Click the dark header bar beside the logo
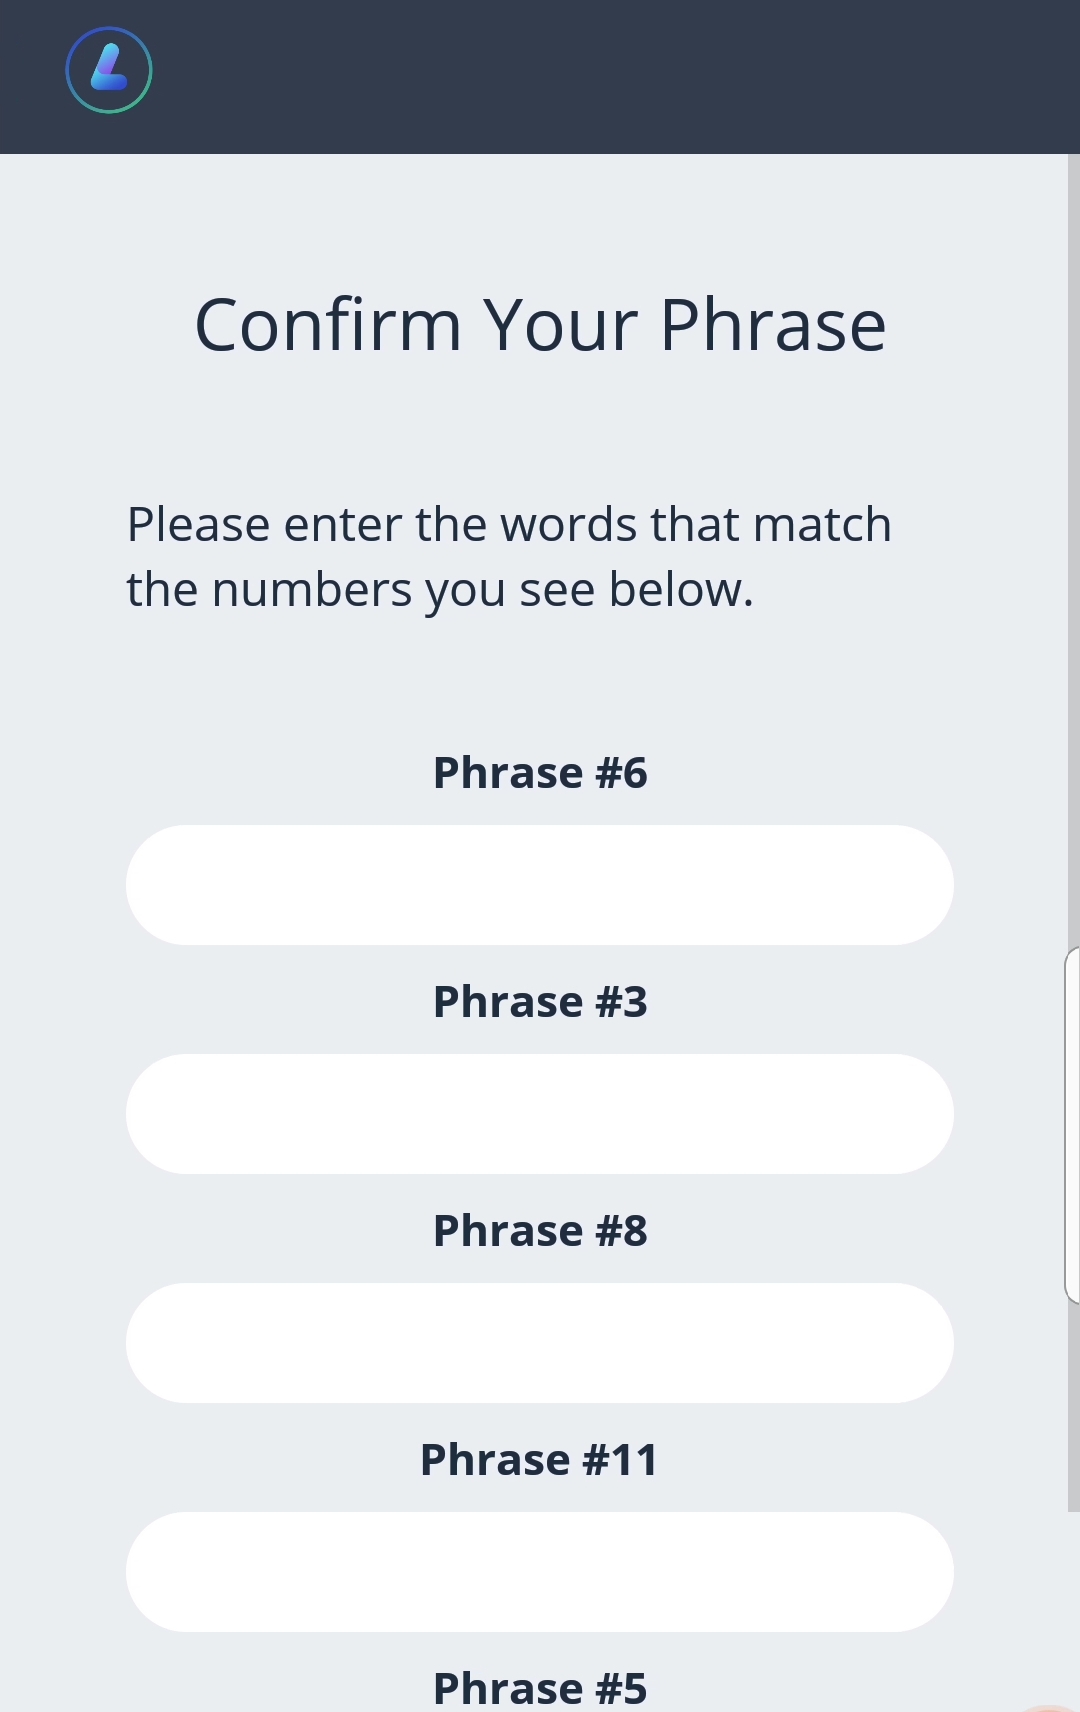 pyautogui.click(x=600, y=76)
